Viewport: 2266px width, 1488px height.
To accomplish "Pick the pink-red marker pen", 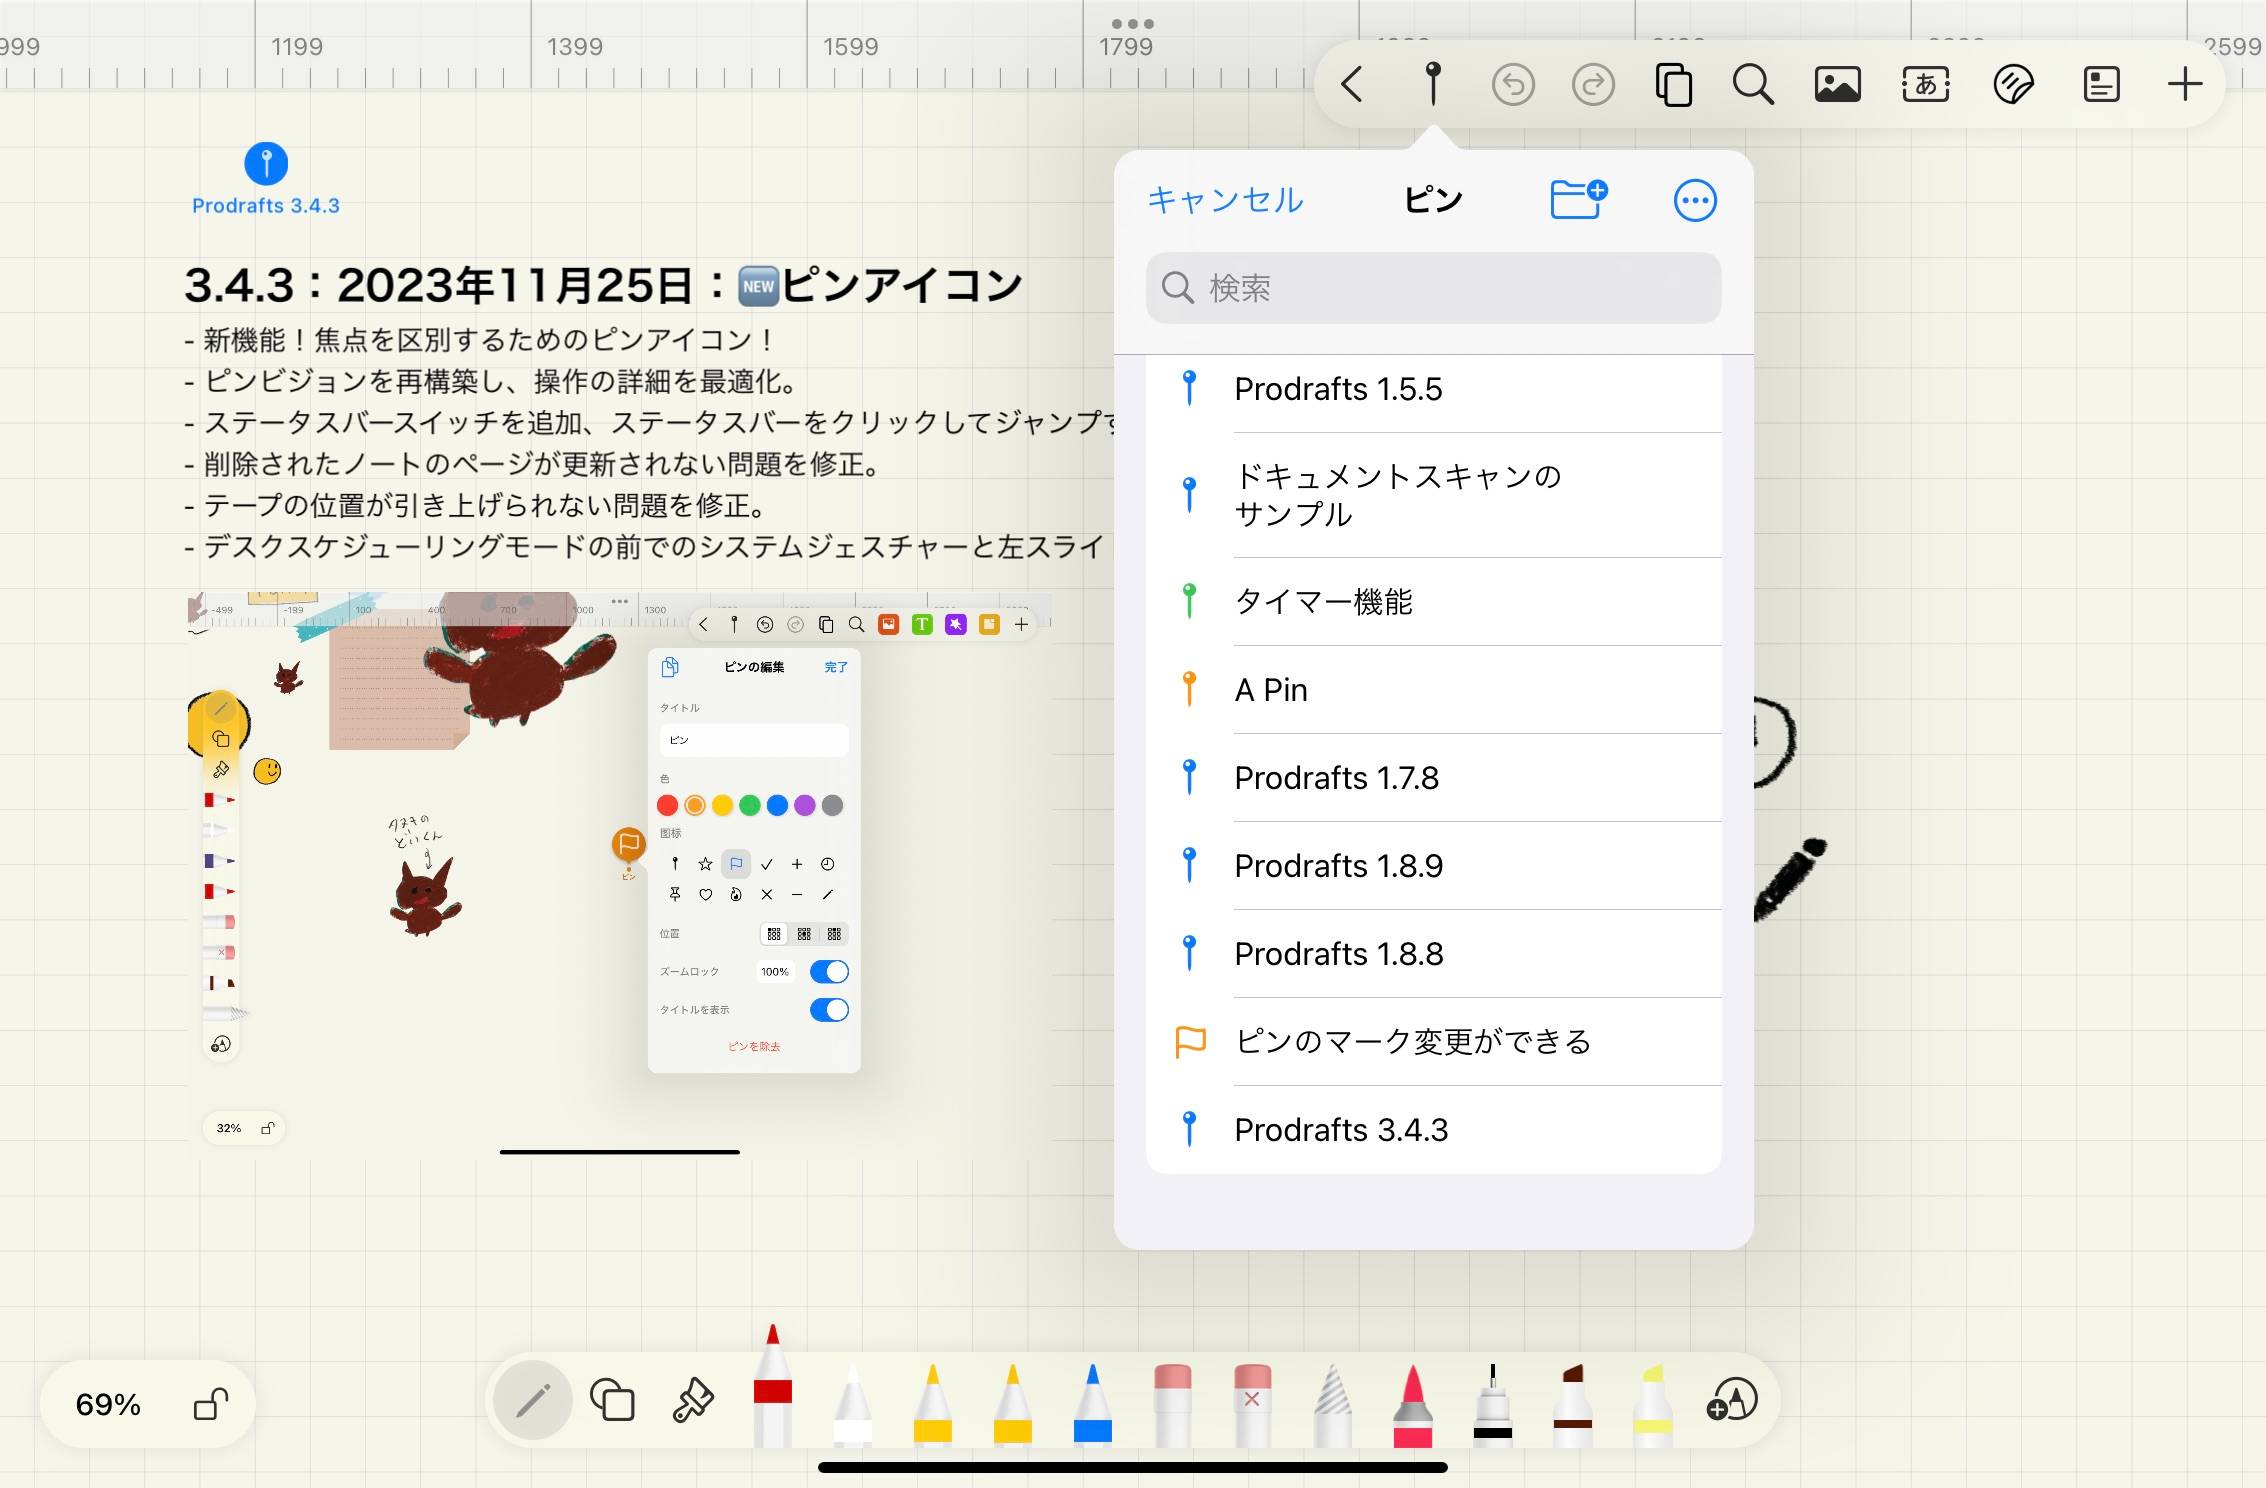I will 1413,1405.
